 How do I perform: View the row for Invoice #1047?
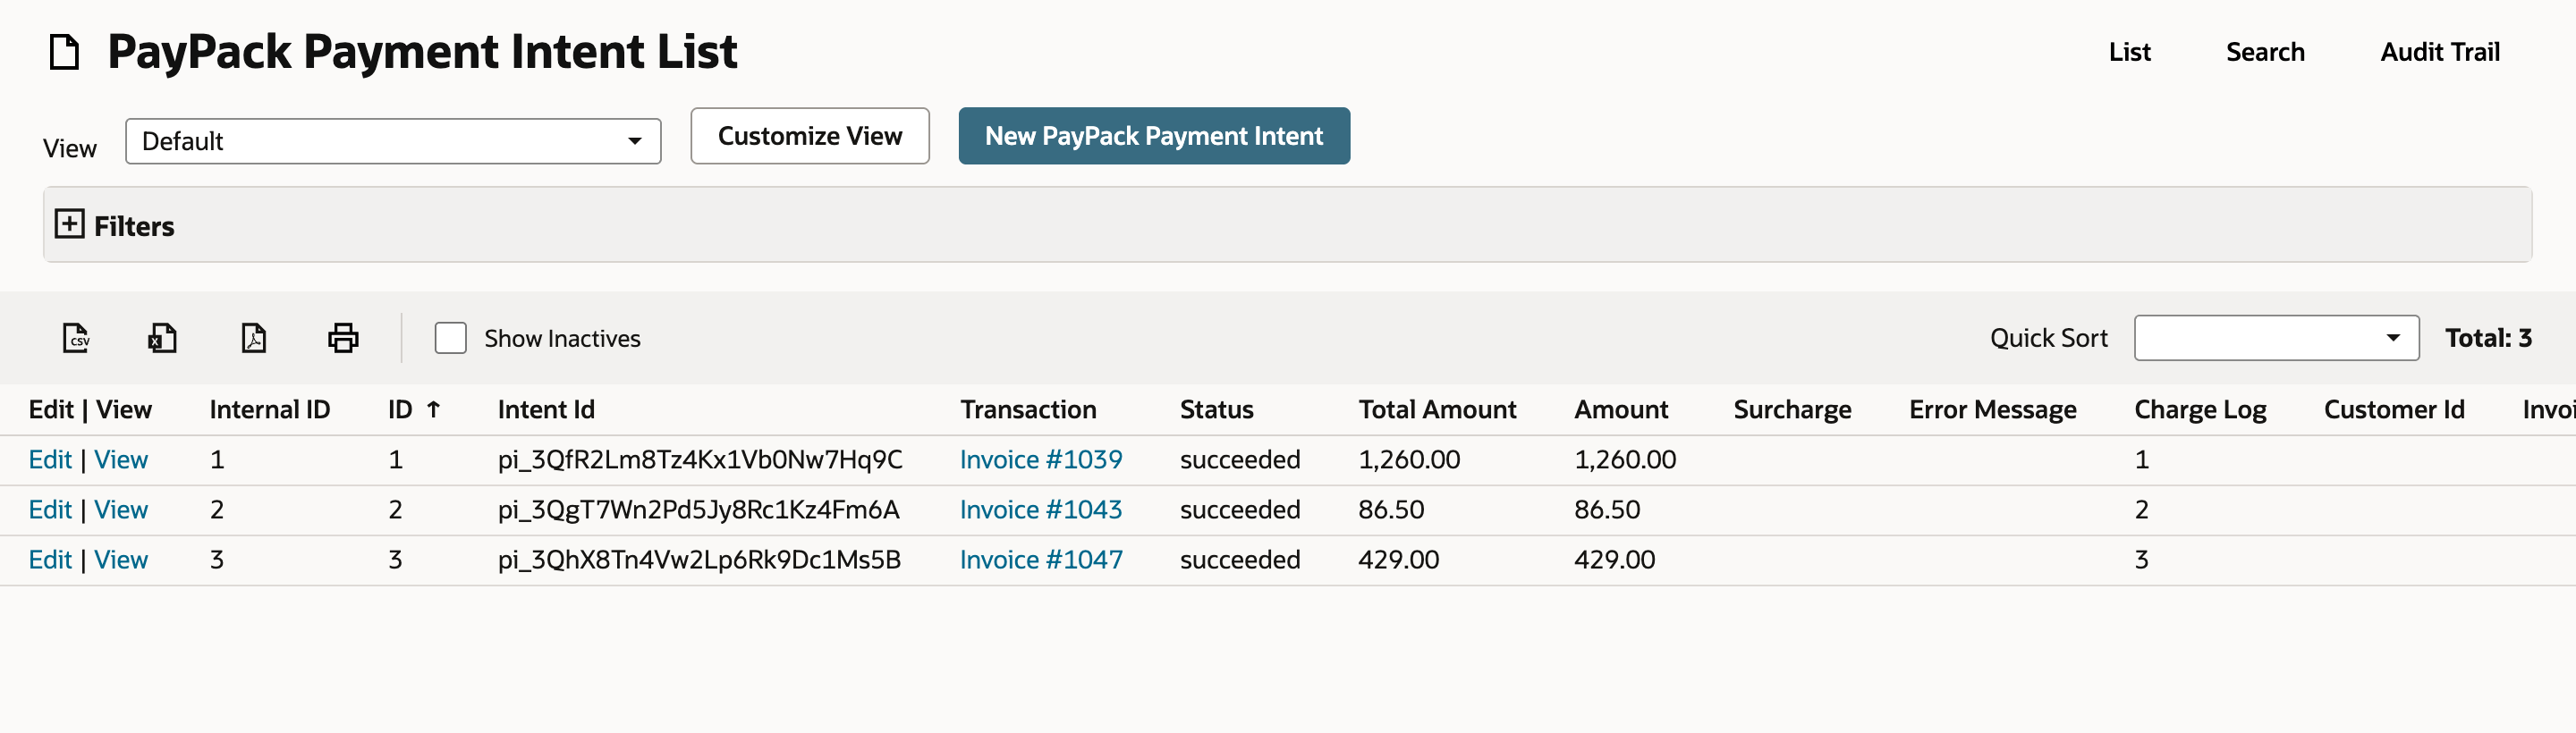coord(121,560)
